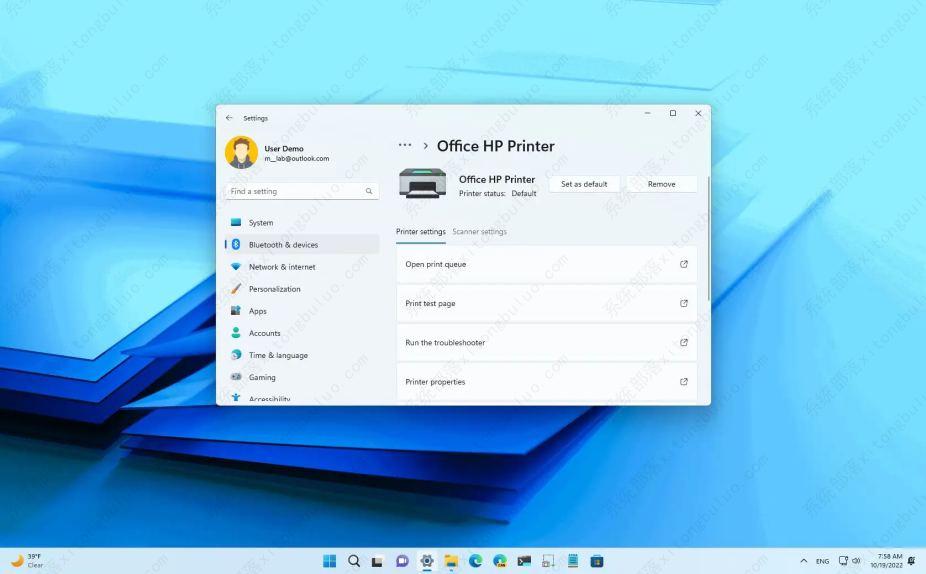926x574 pixels.
Task: Open Task View from the taskbar
Action: click(x=377, y=561)
